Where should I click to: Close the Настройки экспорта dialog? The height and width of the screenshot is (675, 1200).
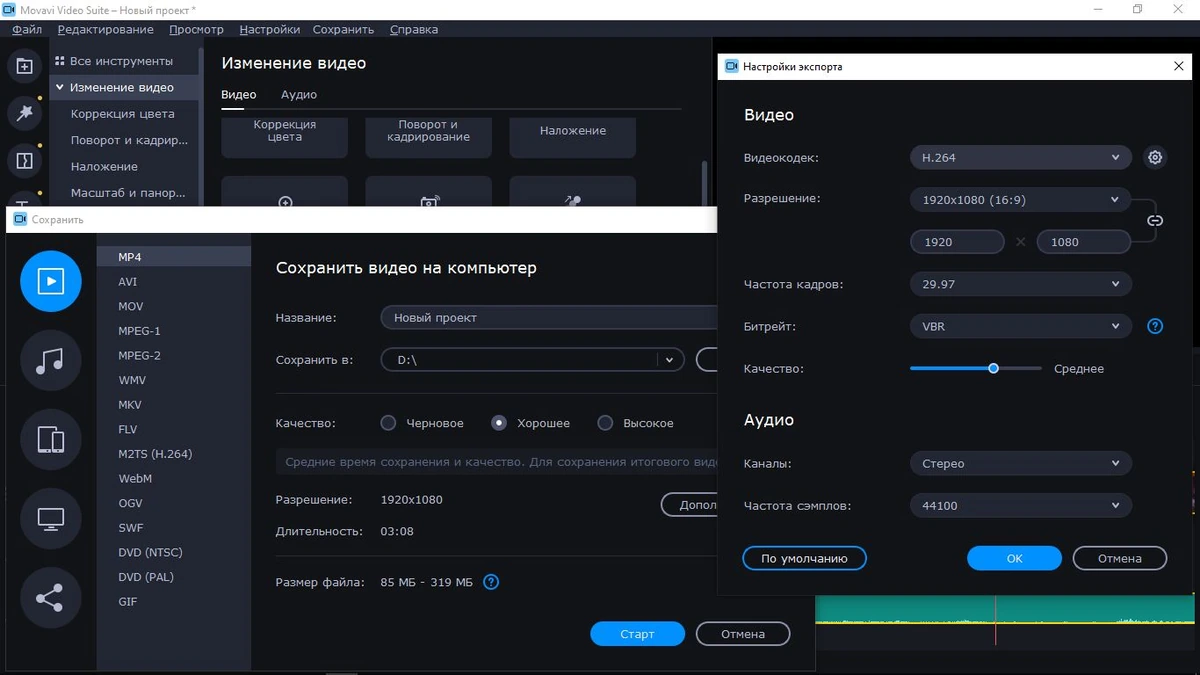(x=1178, y=66)
